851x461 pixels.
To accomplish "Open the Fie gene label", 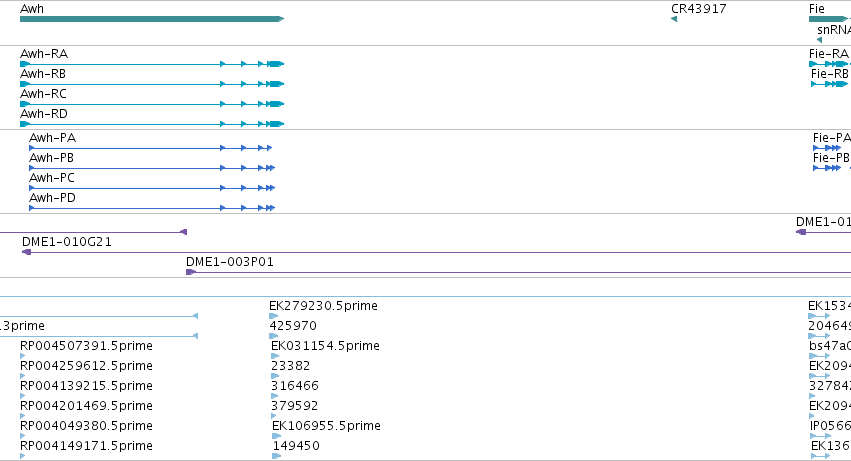I will coord(816,9).
